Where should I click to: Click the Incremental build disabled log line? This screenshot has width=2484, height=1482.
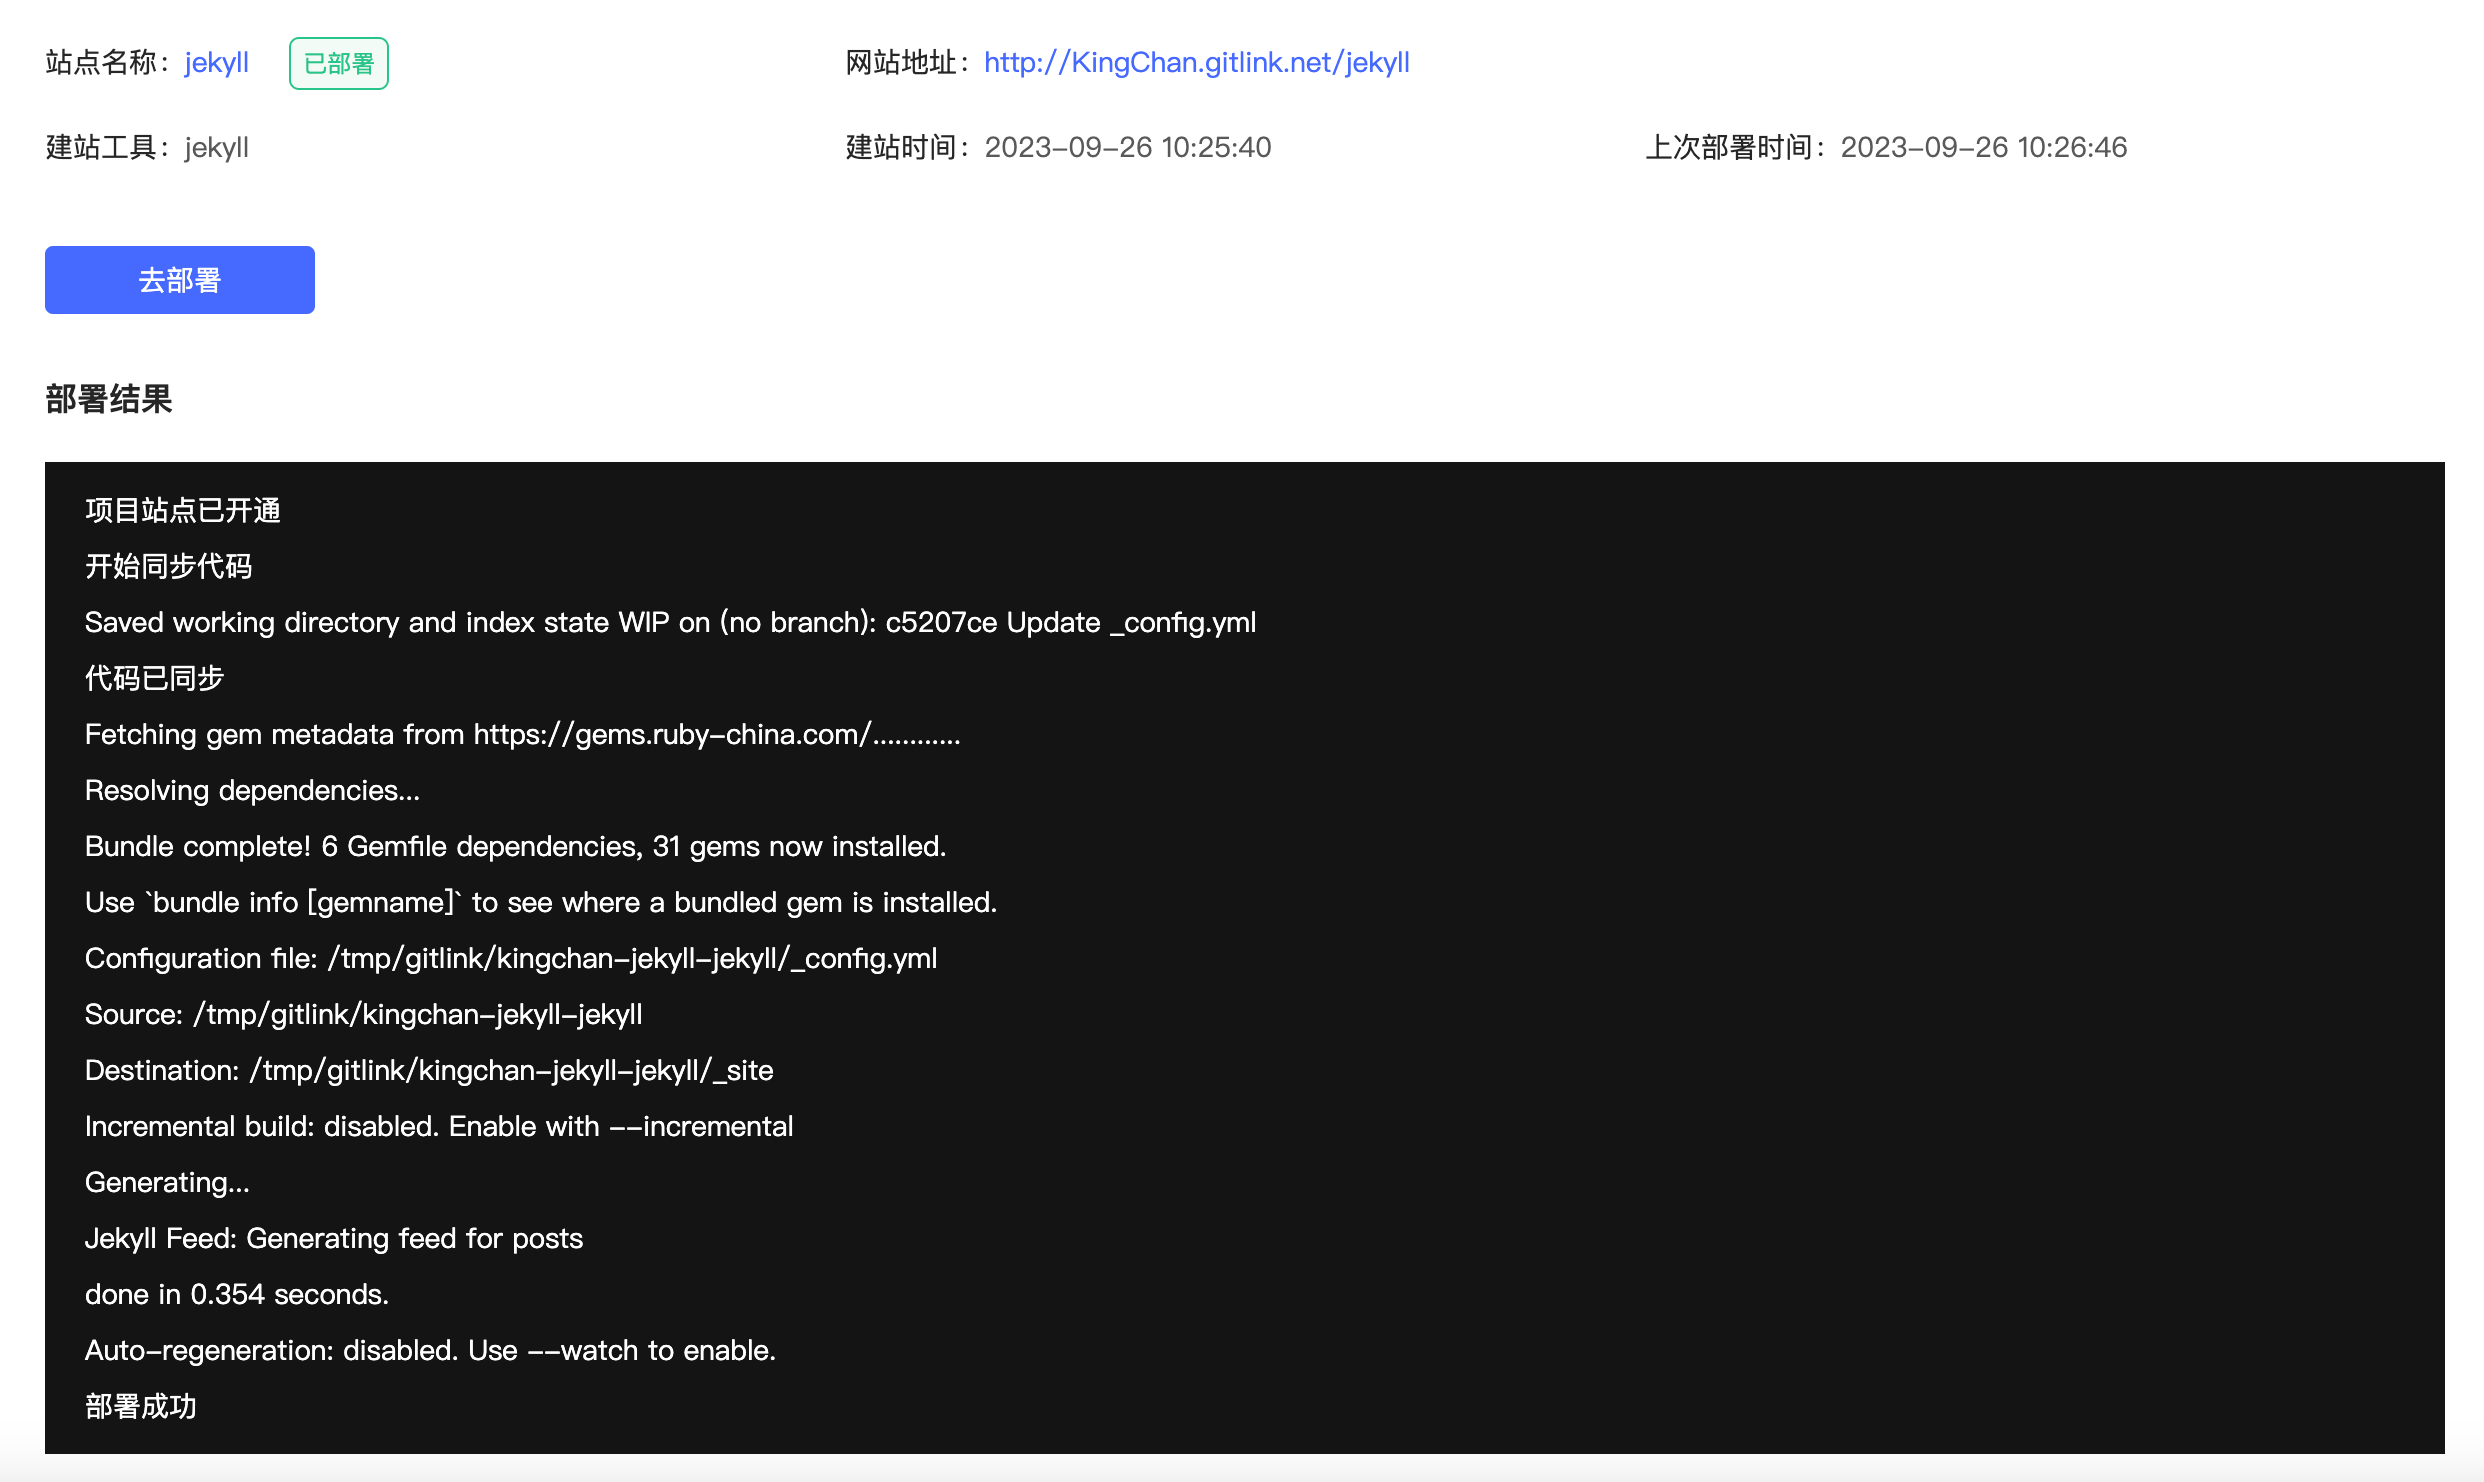tap(439, 1127)
